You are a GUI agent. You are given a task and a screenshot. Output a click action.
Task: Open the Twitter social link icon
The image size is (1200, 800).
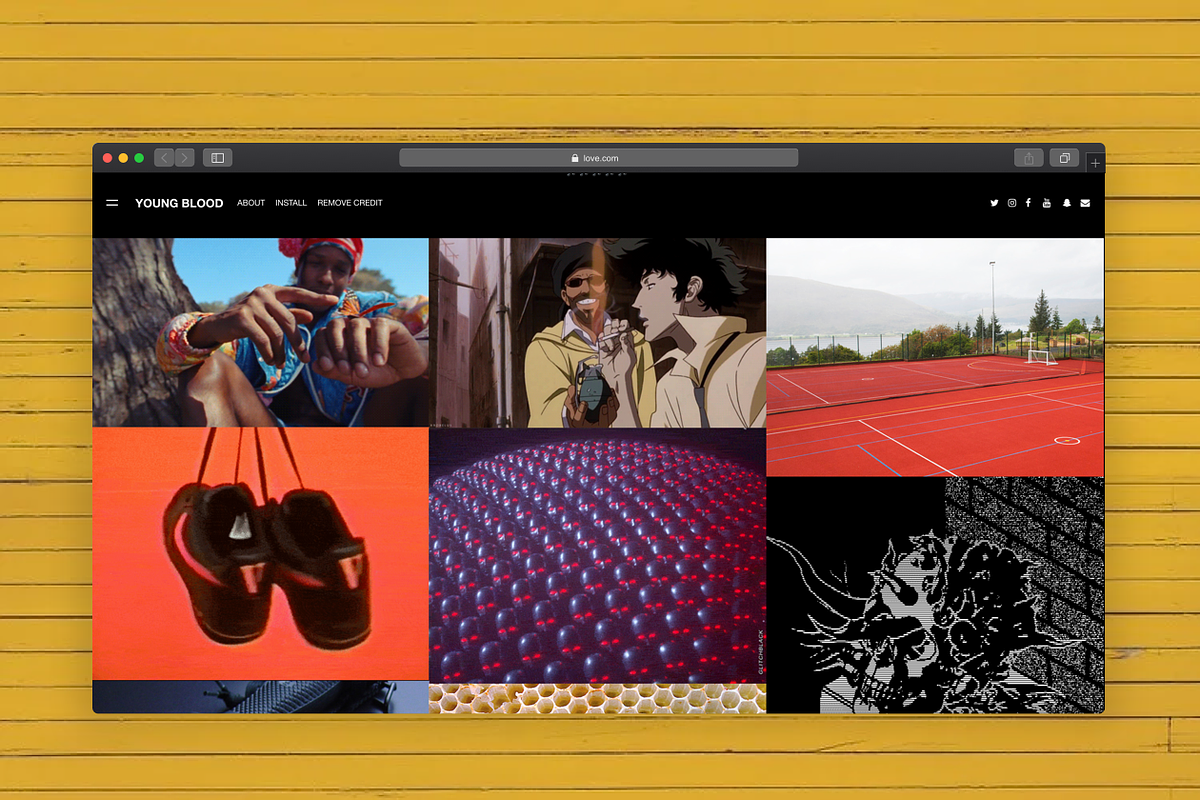[x=994, y=203]
